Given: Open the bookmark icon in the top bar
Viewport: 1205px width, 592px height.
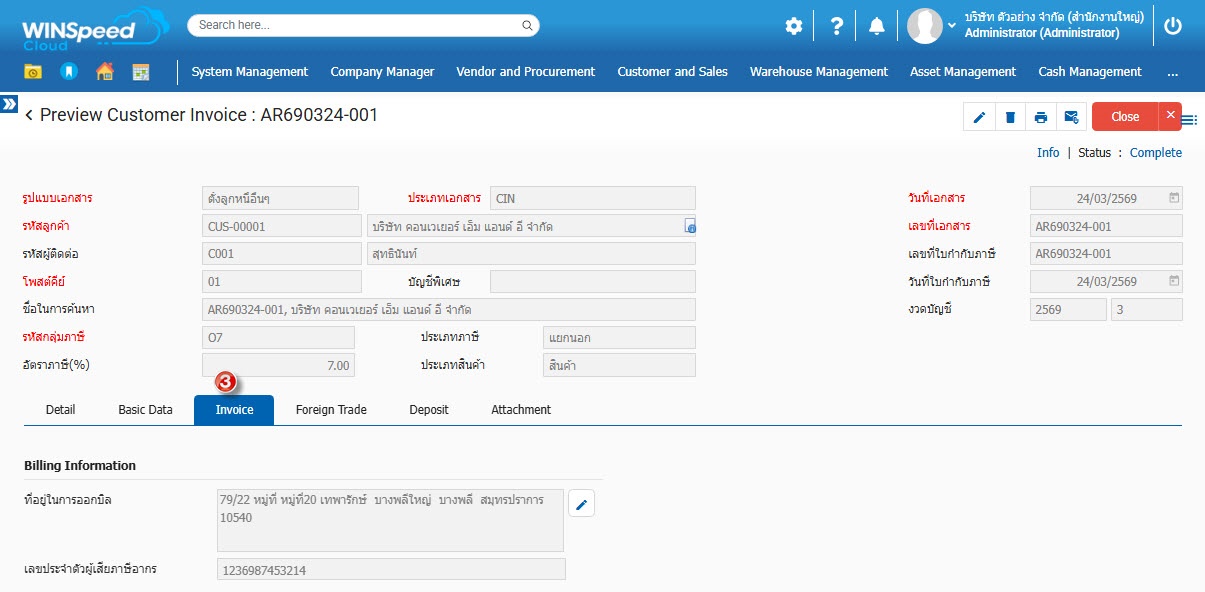Looking at the screenshot, I should (x=68, y=72).
